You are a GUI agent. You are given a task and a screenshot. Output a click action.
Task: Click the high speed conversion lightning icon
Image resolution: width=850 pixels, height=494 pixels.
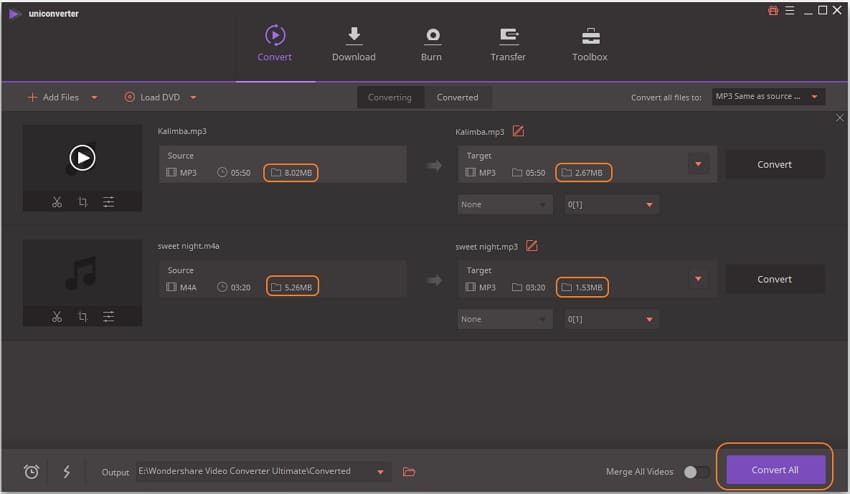pyautogui.click(x=67, y=471)
